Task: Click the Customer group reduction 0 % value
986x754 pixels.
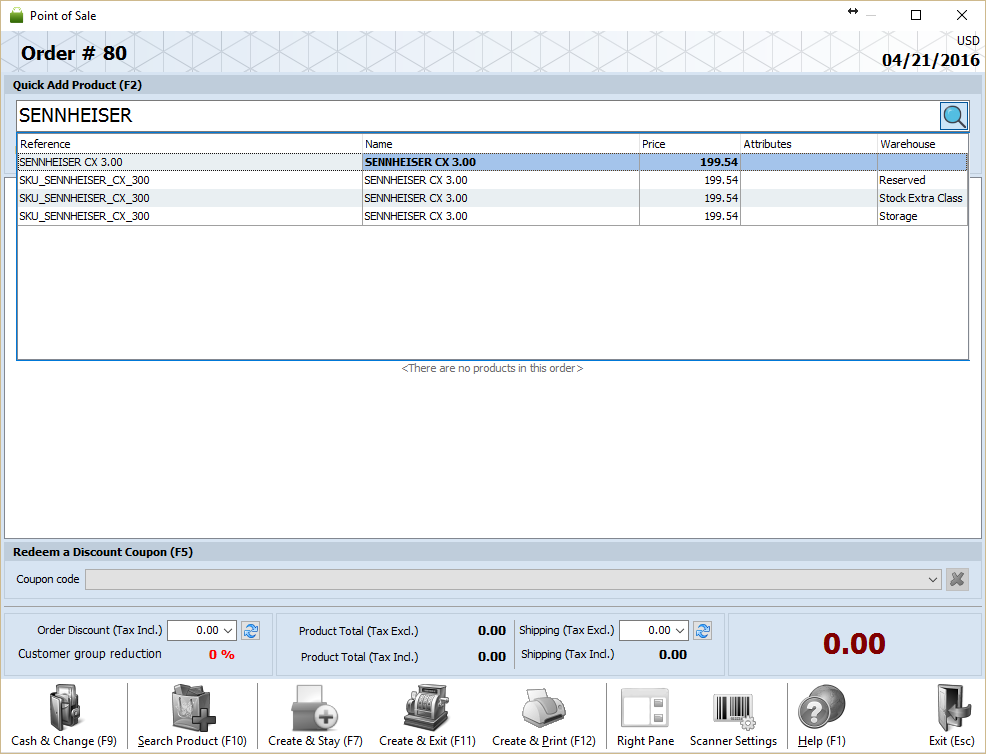Action: pyautogui.click(x=221, y=655)
